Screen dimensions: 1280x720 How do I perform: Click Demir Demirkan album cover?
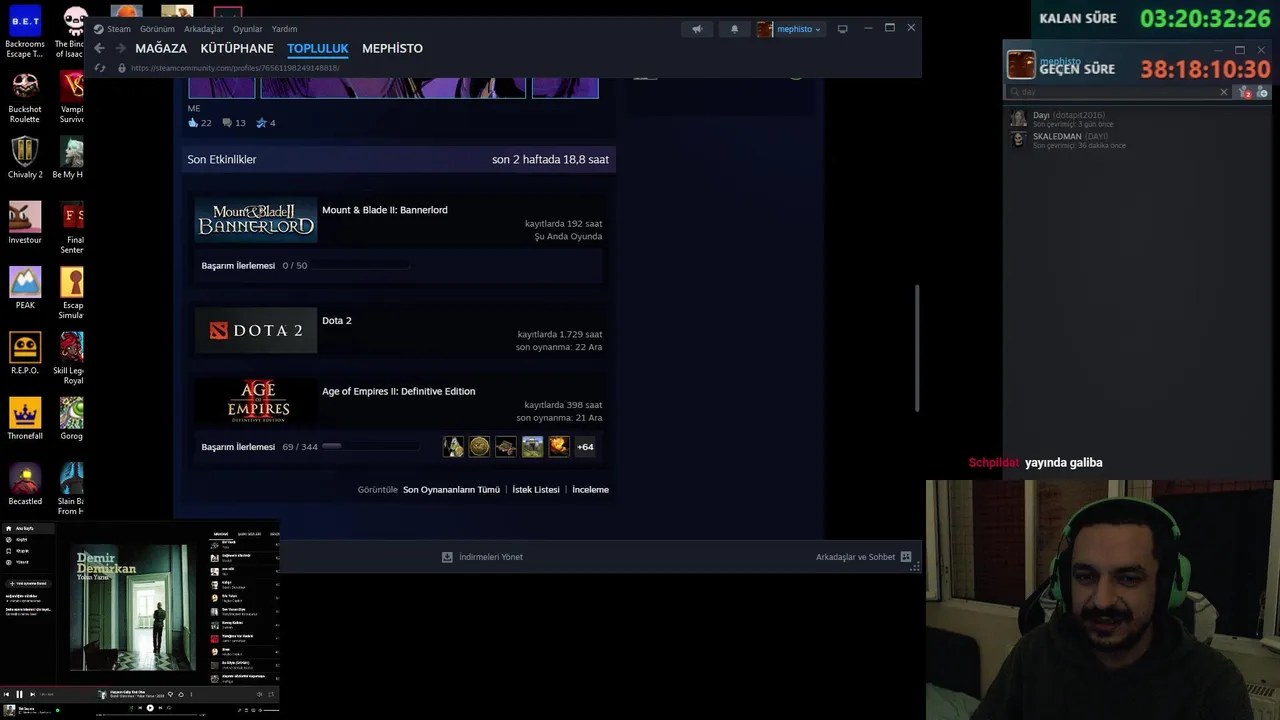133,607
